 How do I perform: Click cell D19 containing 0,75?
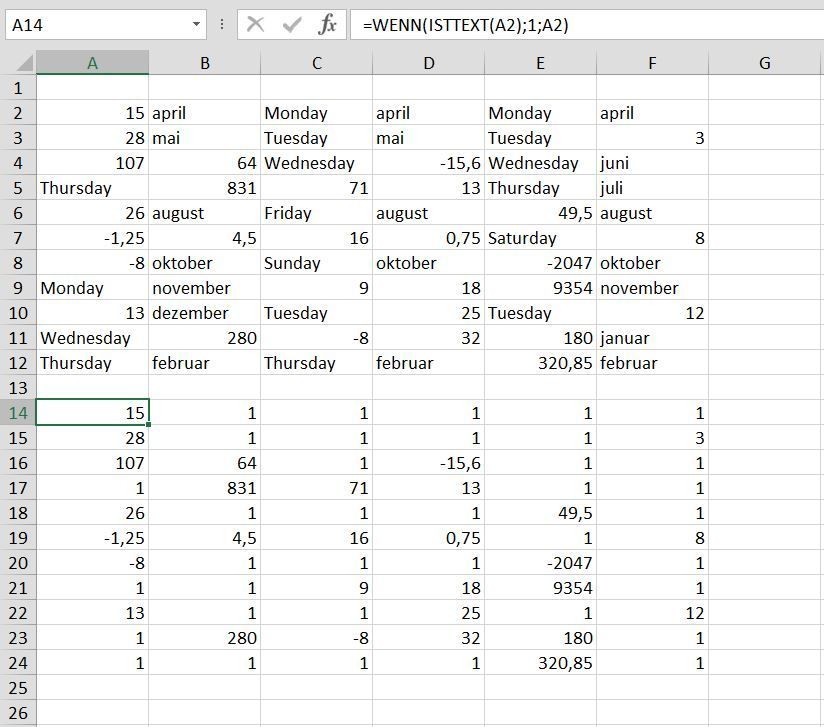tap(429, 538)
